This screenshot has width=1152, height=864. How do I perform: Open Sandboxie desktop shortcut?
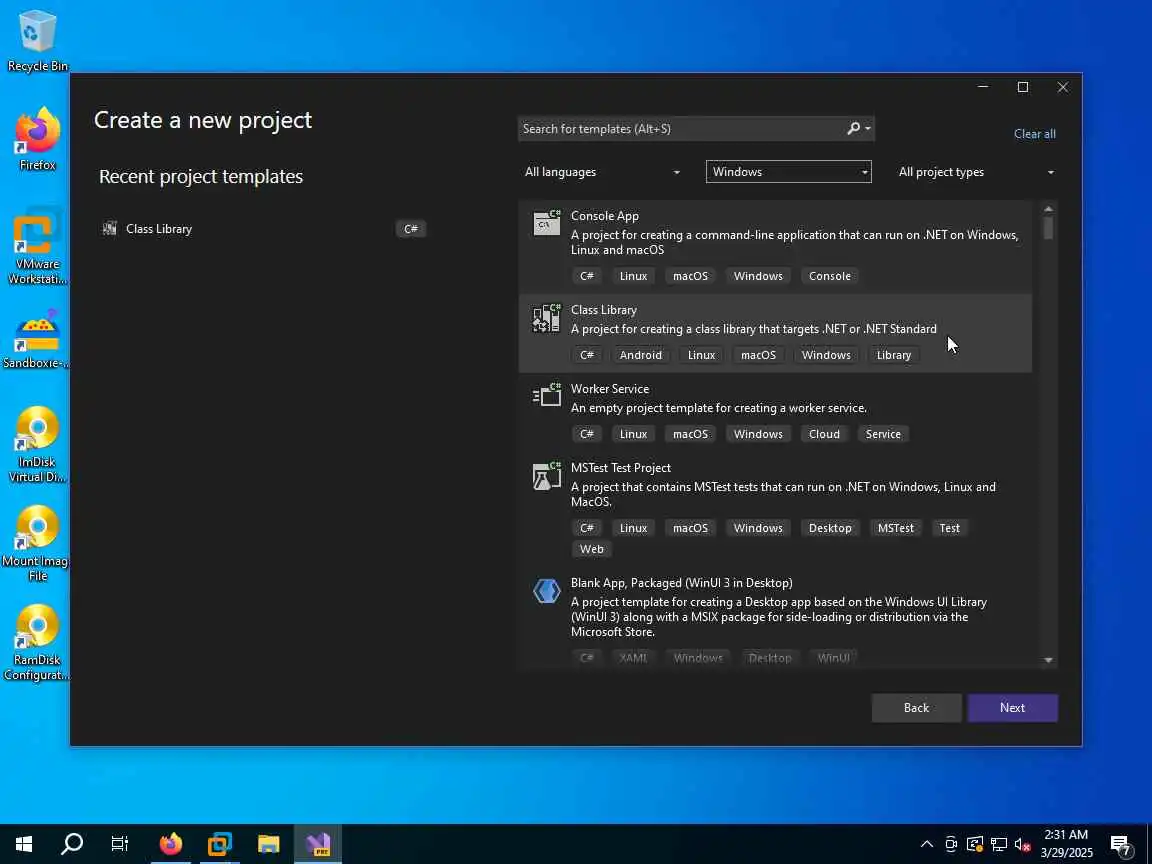pos(36,339)
